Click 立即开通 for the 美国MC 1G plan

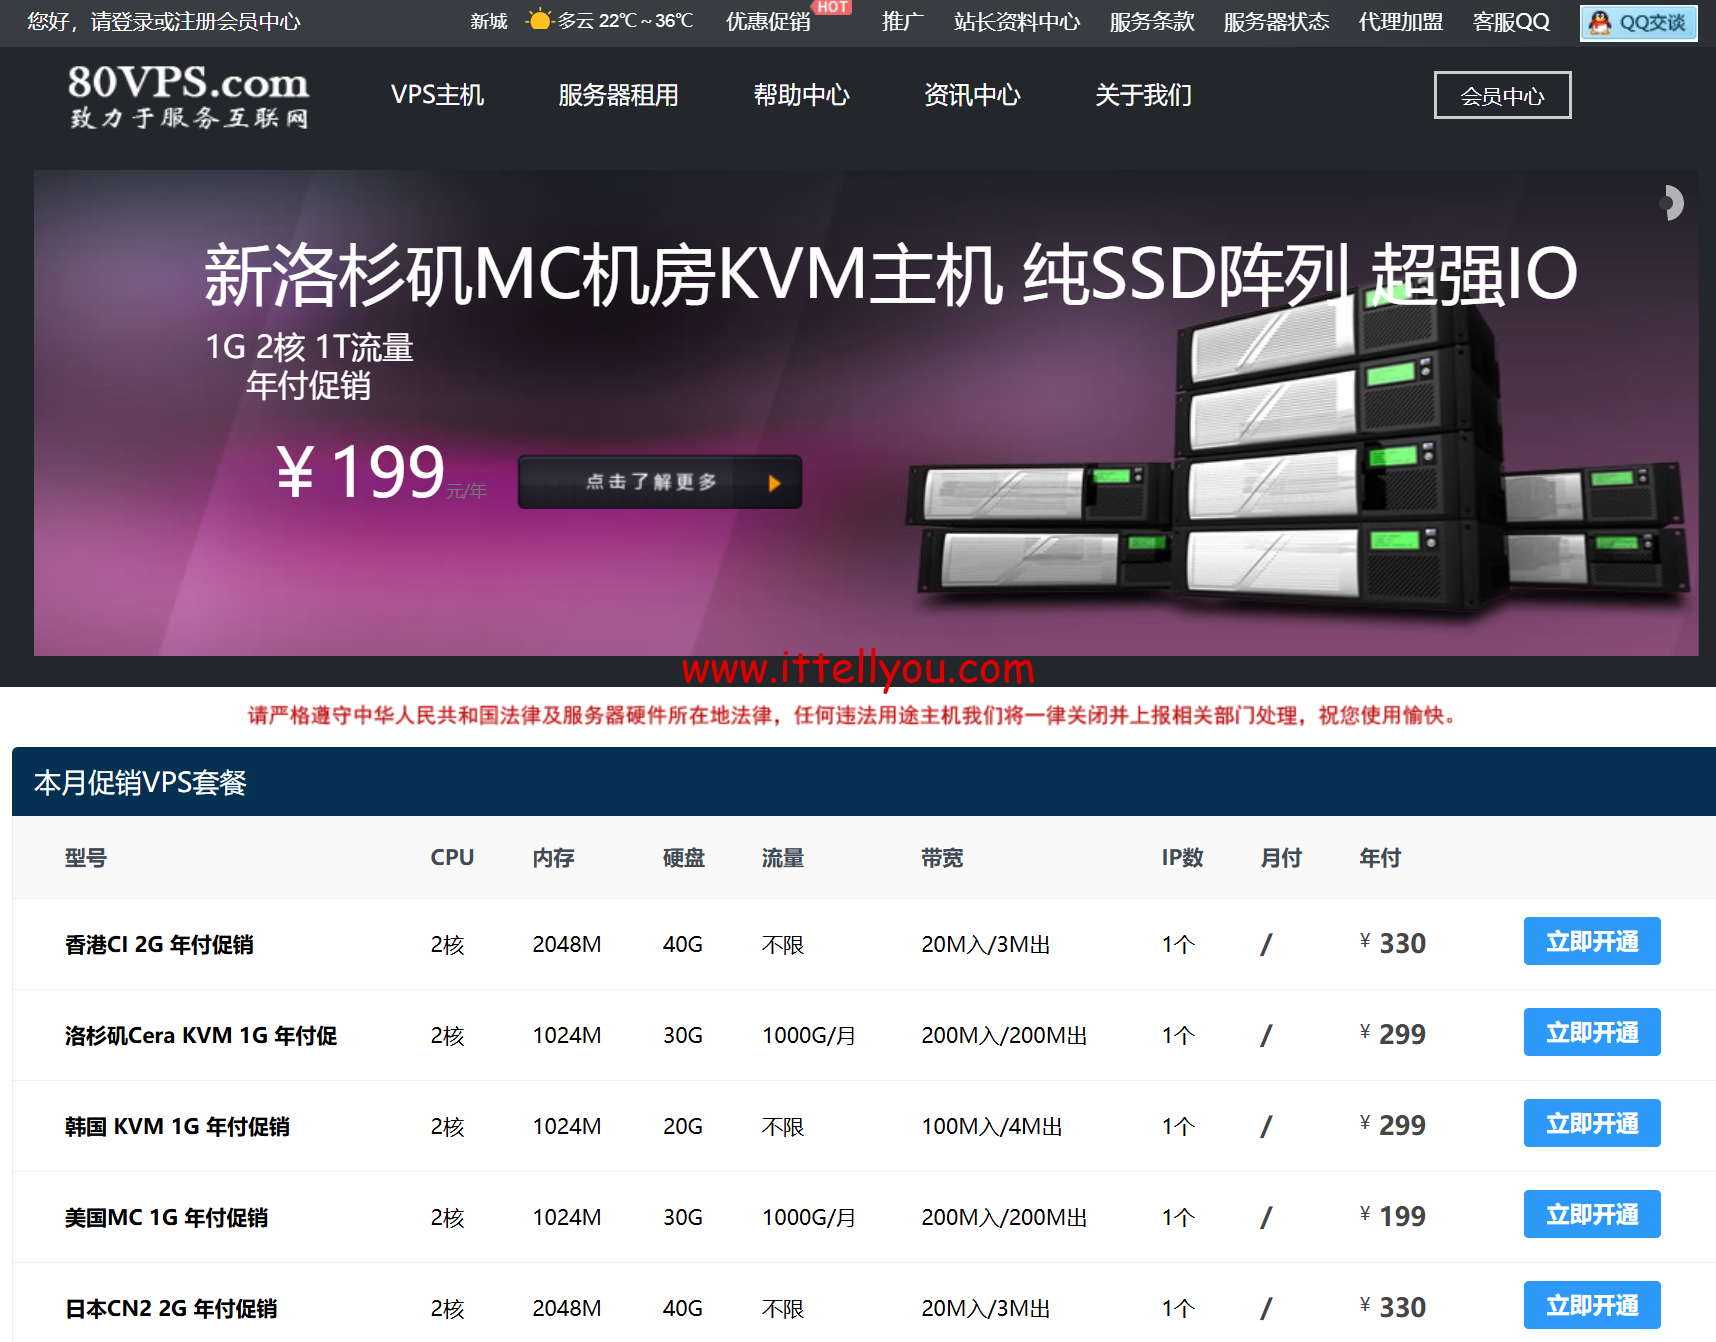pyautogui.click(x=1591, y=1213)
